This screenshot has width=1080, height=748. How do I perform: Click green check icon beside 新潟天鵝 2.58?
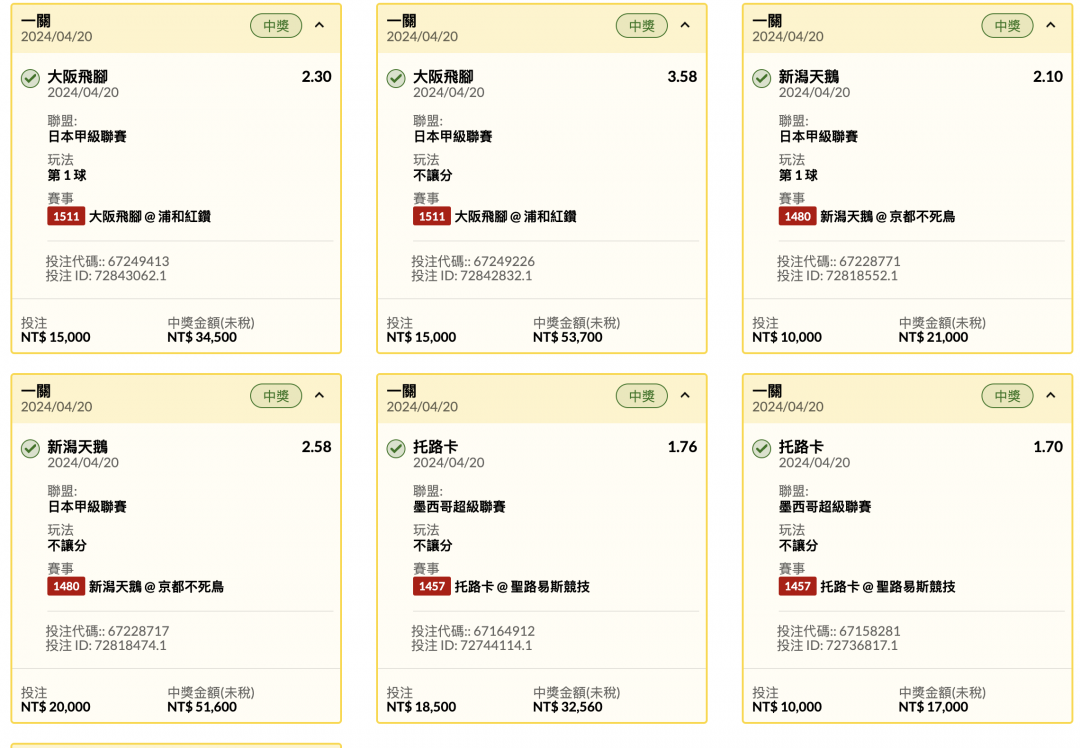pos(30,449)
